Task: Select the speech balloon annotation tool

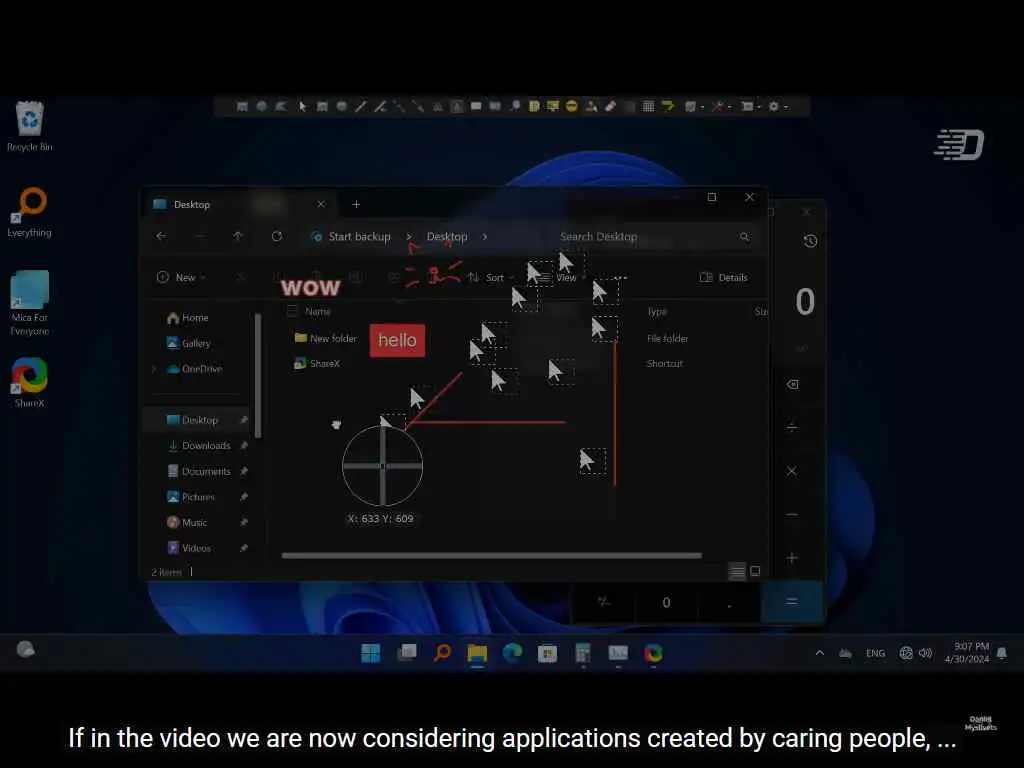Action: (x=476, y=106)
